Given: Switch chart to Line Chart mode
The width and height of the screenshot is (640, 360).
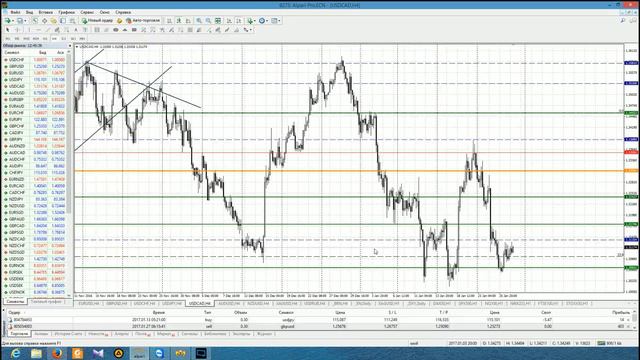Looking at the screenshot, I should pyautogui.click(x=189, y=20).
